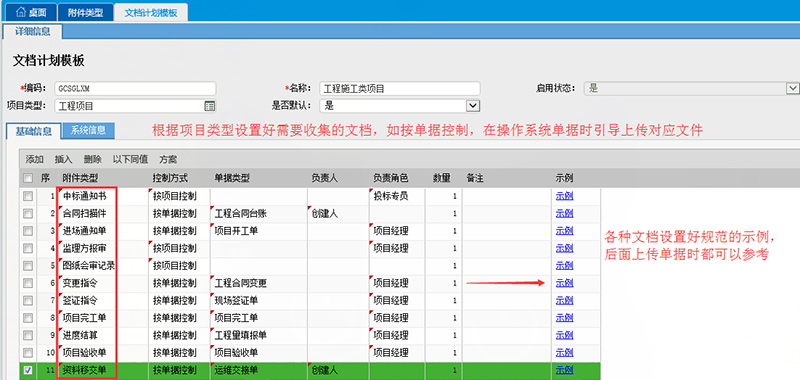Open the 详细信息 tab
800x380 pixels.
[x=33, y=32]
